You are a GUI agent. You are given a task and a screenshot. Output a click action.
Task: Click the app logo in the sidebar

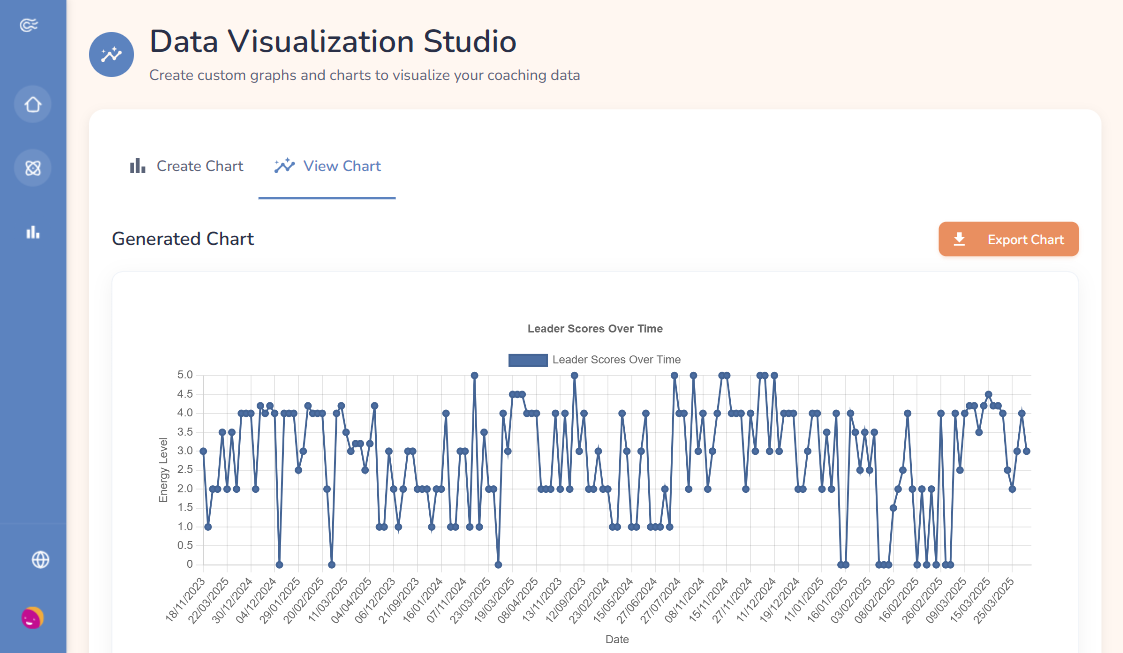pos(29,26)
